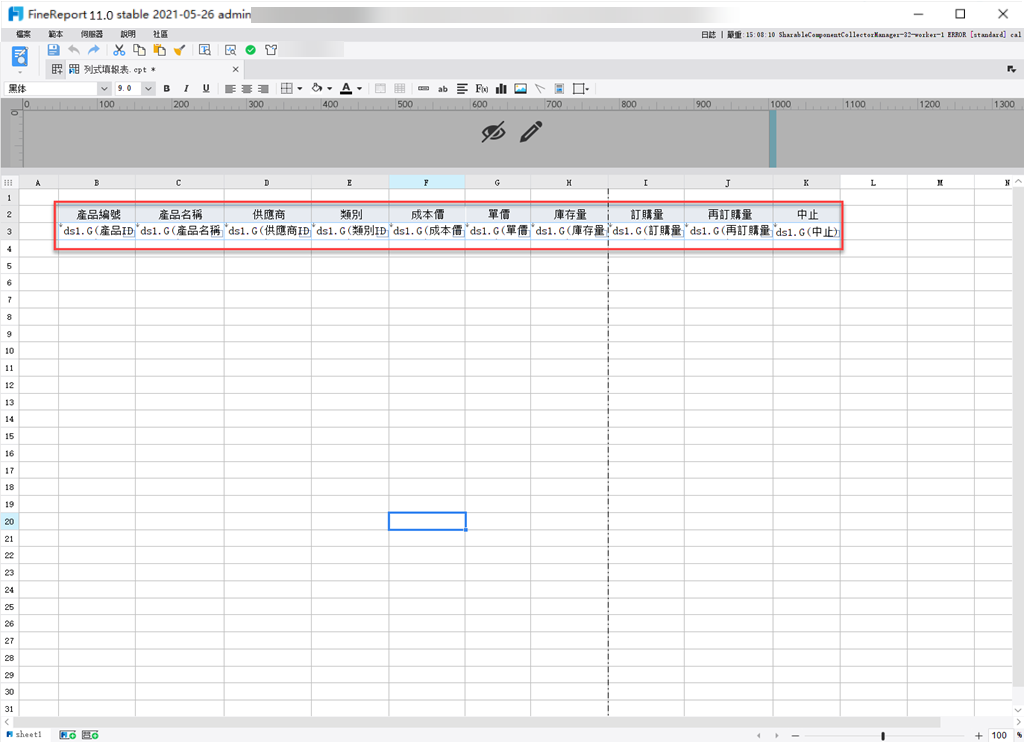Copy the selected cells

[x=139, y=50]
